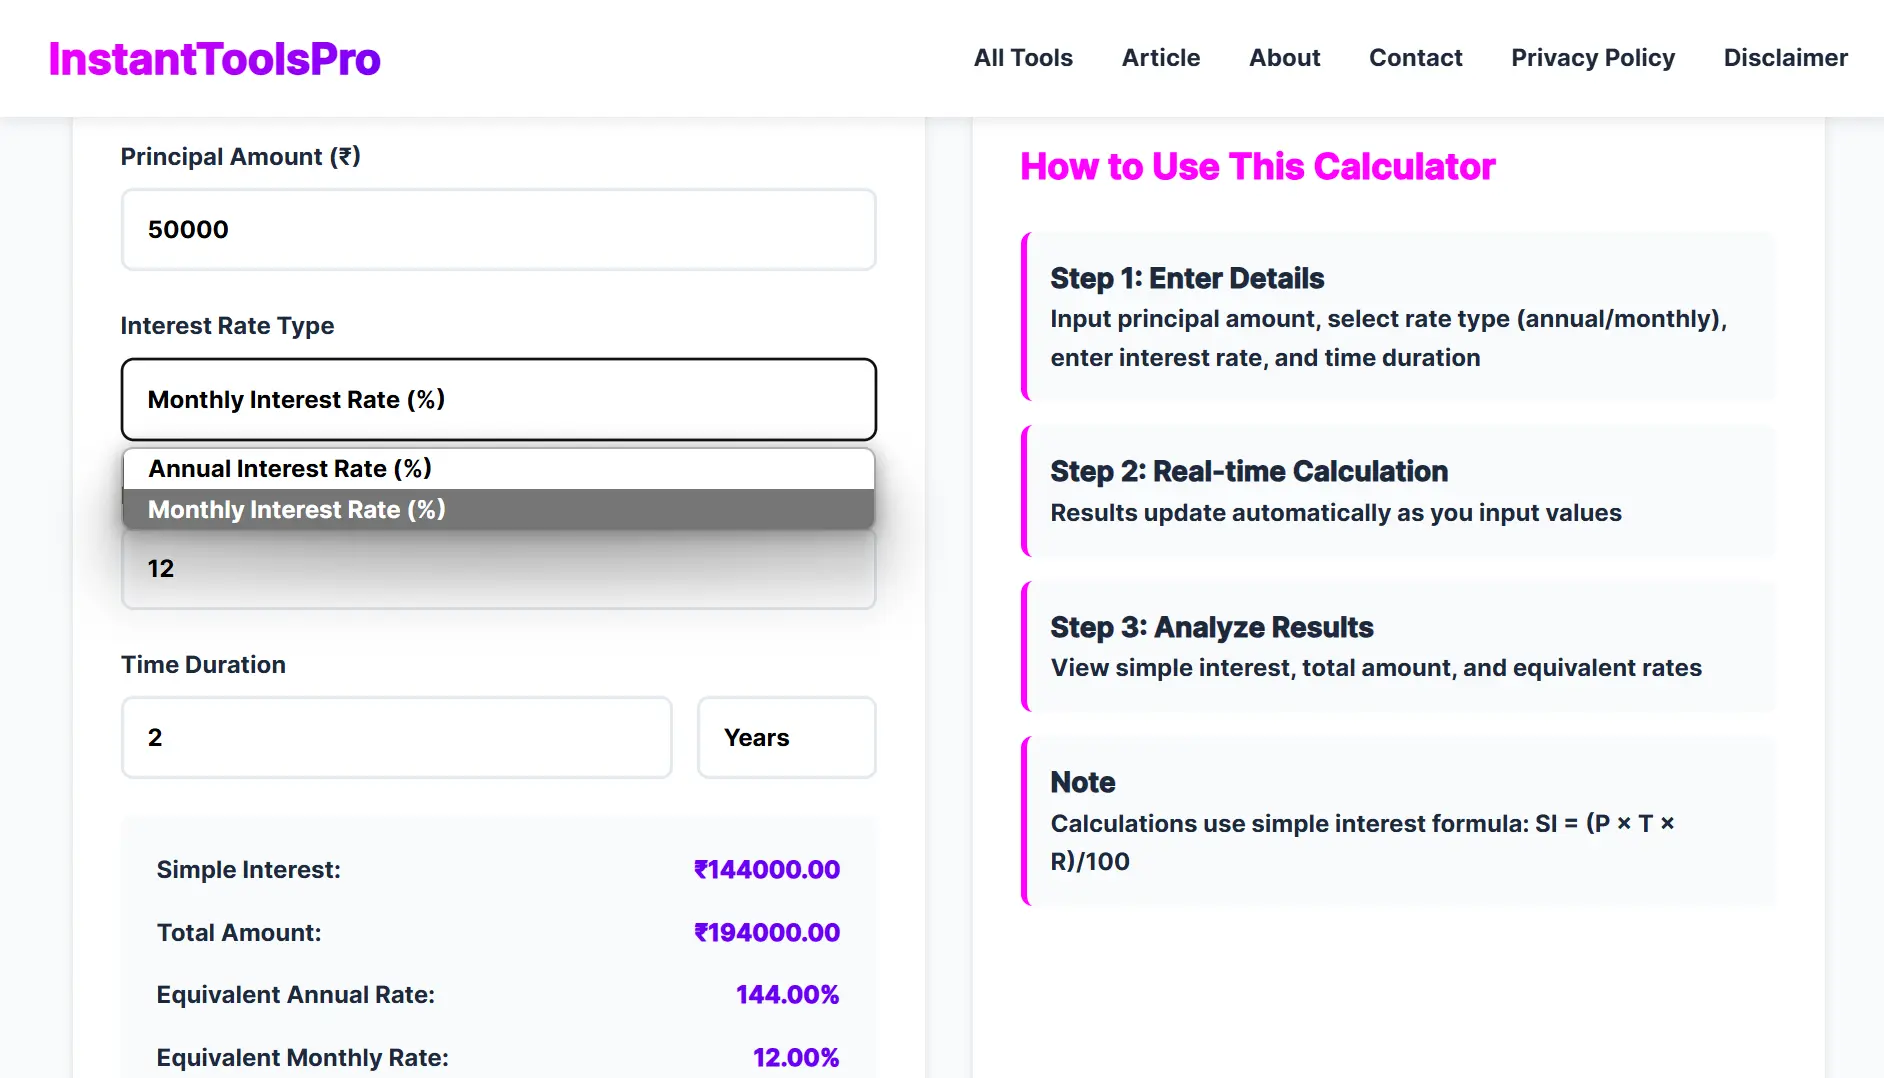This screenshot has height=1078, width=1884.
Task: Collapse the Interest Rate Type dropdown
Action: 499,400
